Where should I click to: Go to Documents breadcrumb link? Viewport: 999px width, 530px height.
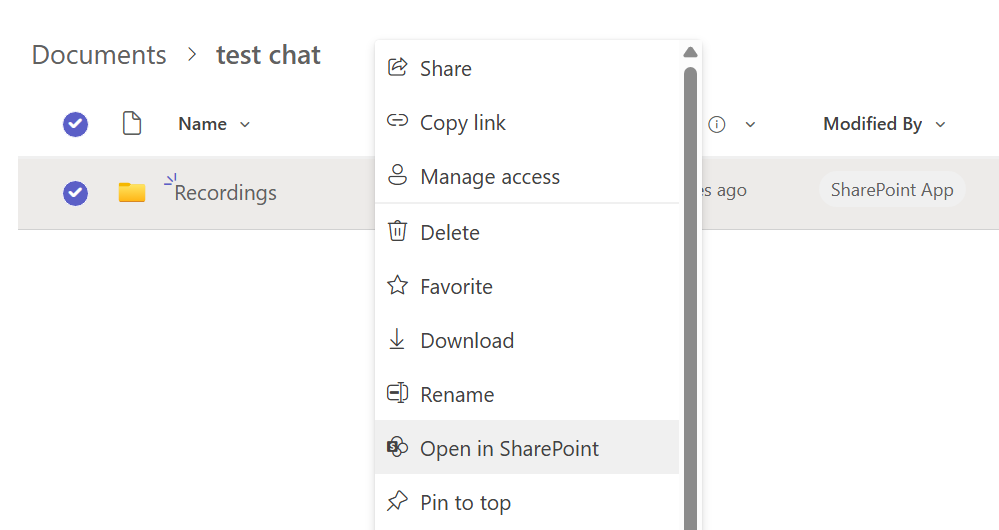[99, 54]
